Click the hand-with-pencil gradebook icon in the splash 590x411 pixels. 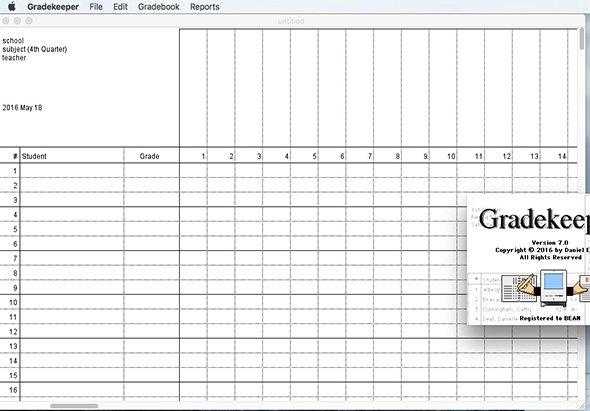520,288
